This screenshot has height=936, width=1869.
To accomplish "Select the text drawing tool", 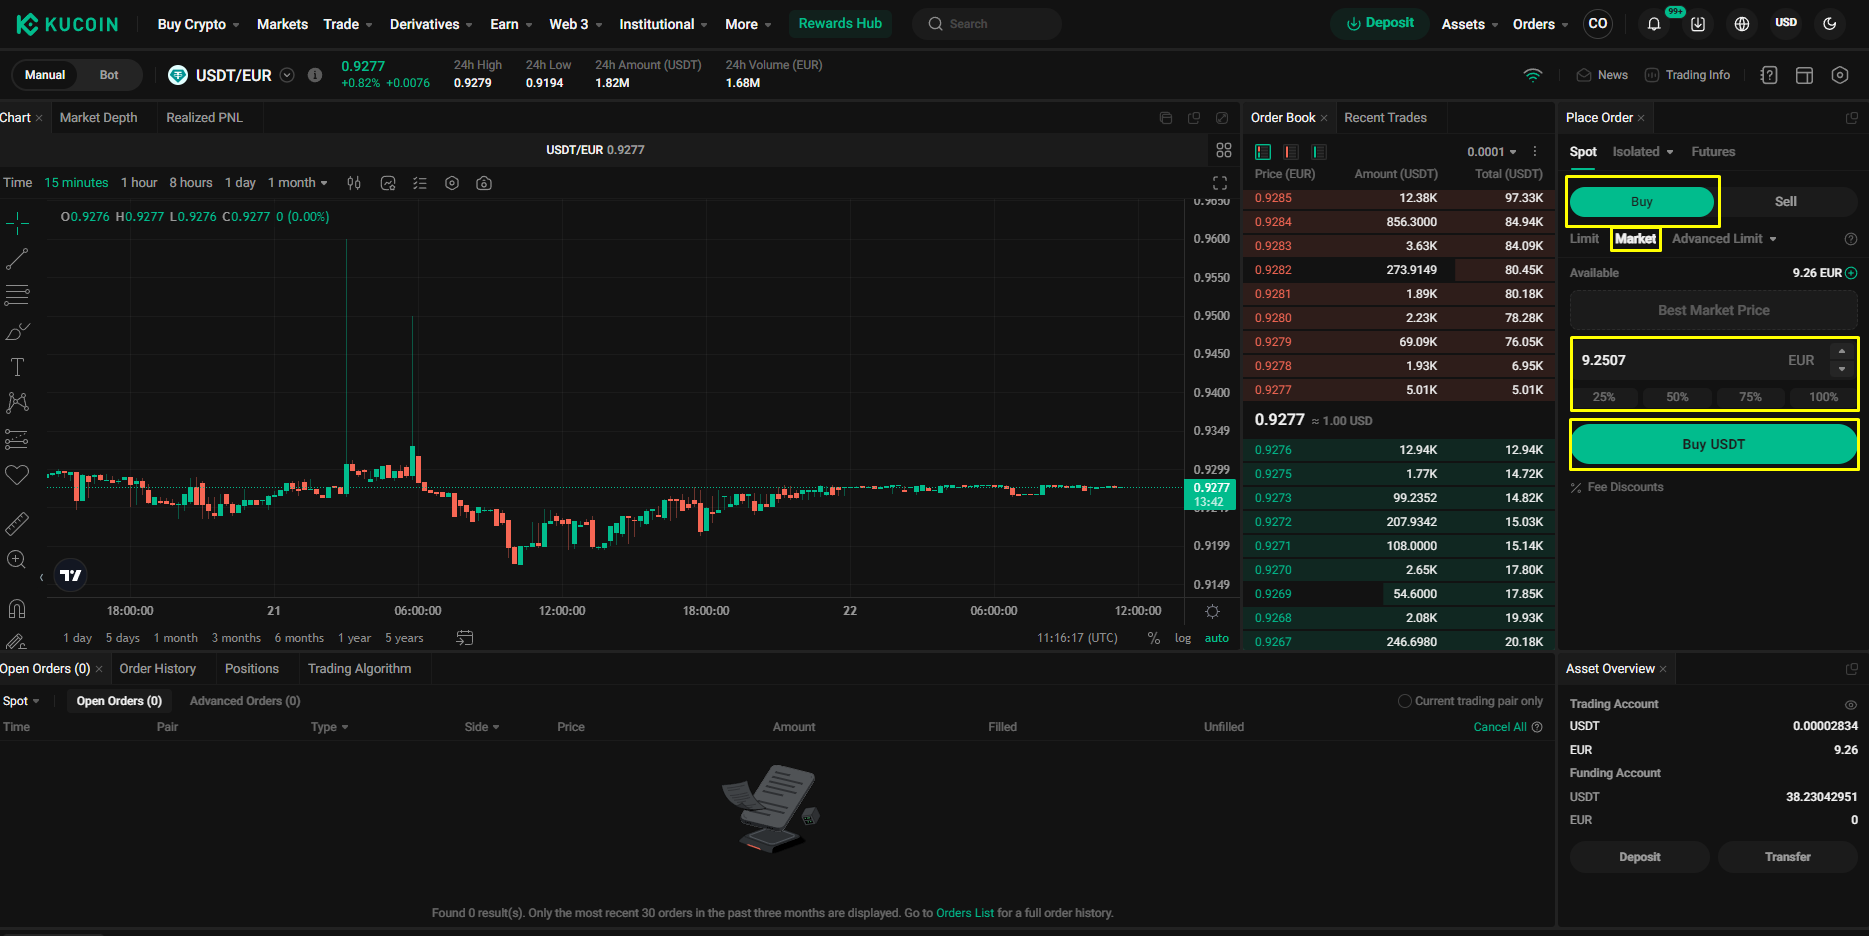I will [x=17, y=367].
